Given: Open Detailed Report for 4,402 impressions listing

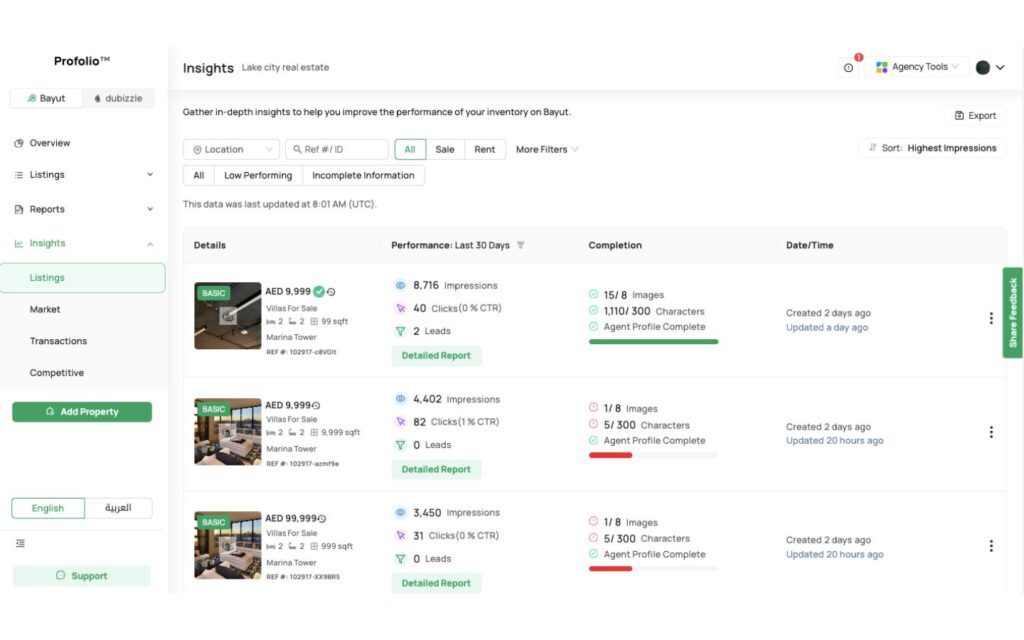Looking at the screenshot, I should [x=436, y=470].
